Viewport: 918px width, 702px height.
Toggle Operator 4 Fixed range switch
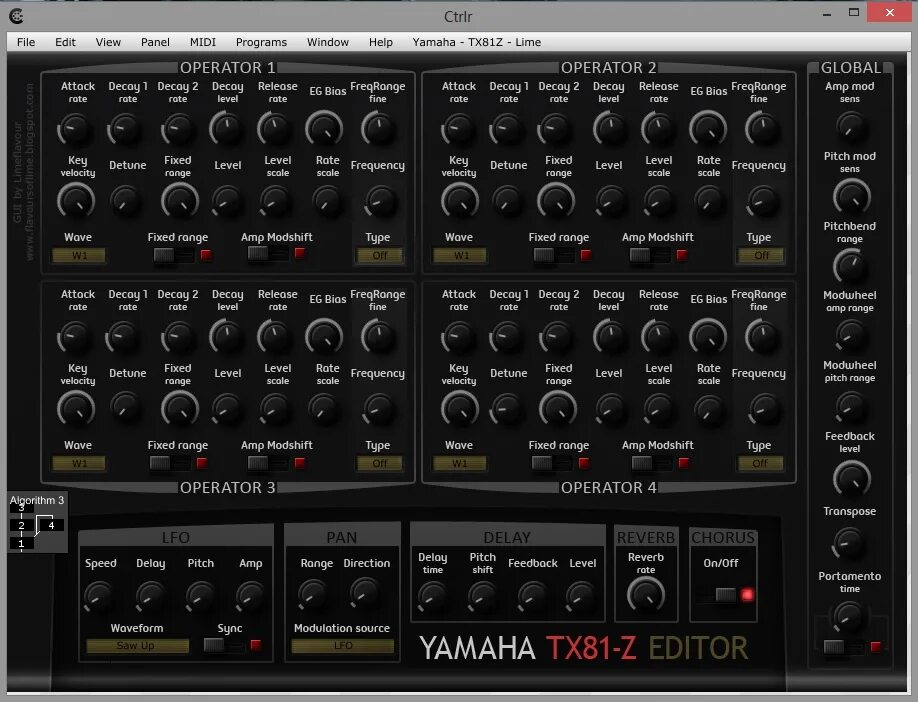click(552, 463)
